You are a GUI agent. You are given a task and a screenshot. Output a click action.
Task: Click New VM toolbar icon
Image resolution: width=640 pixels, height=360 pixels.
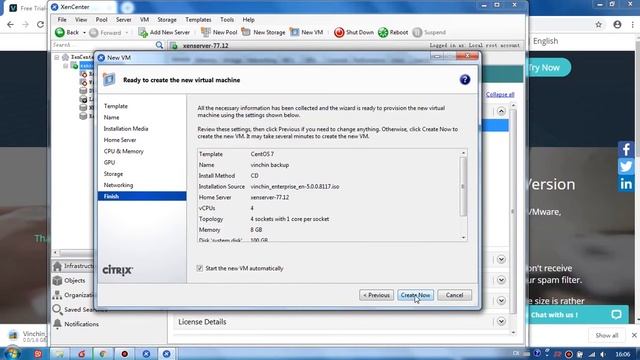(294, 32)
